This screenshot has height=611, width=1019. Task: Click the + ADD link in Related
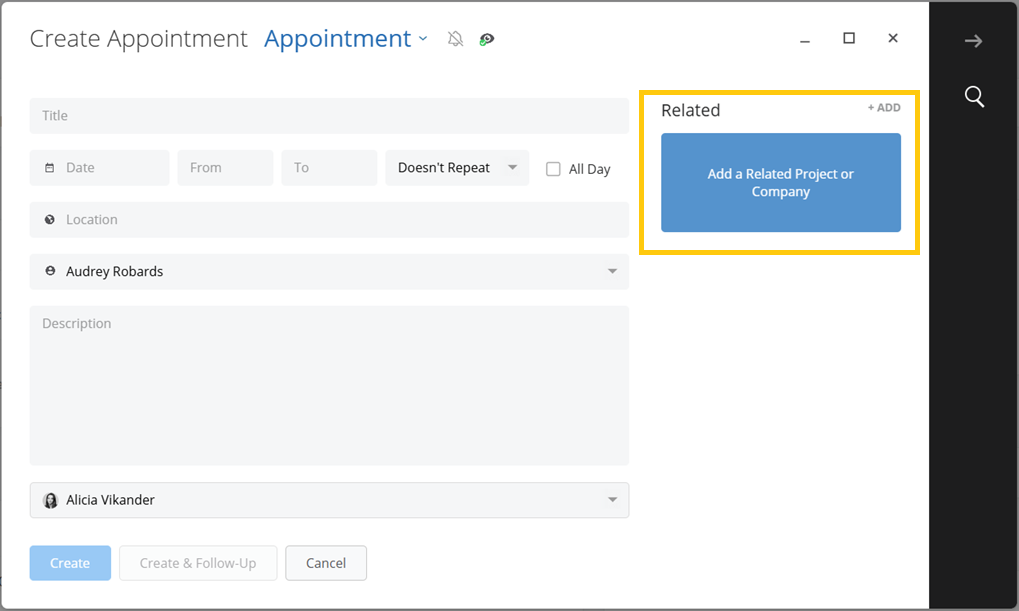tap(884, 108)
